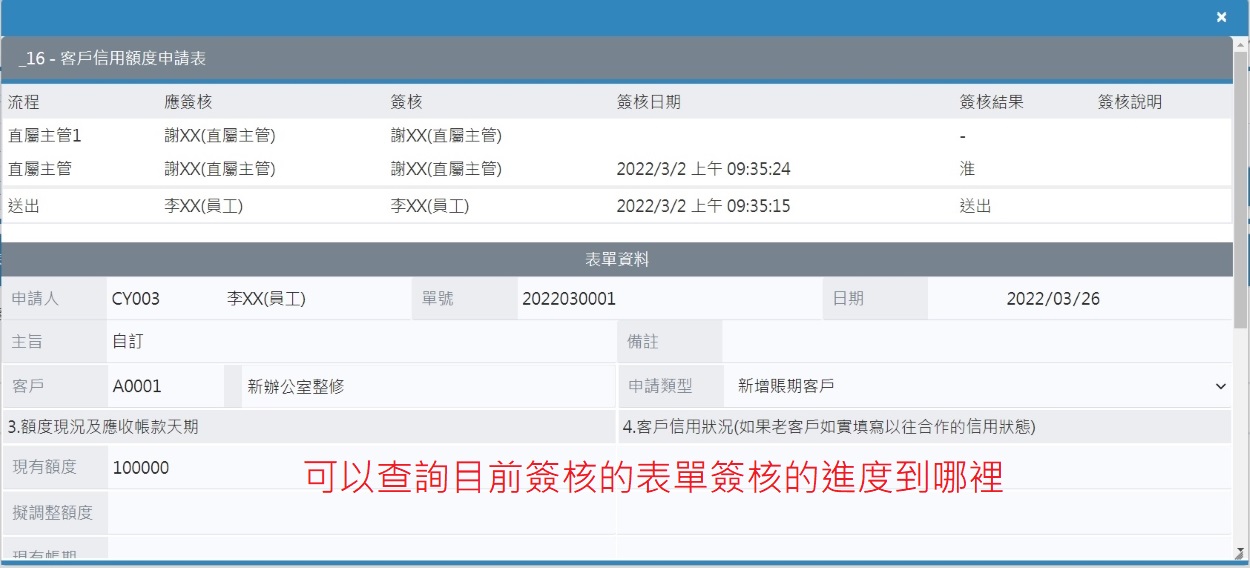Click the empty 備註 input field

coord(976,341)
